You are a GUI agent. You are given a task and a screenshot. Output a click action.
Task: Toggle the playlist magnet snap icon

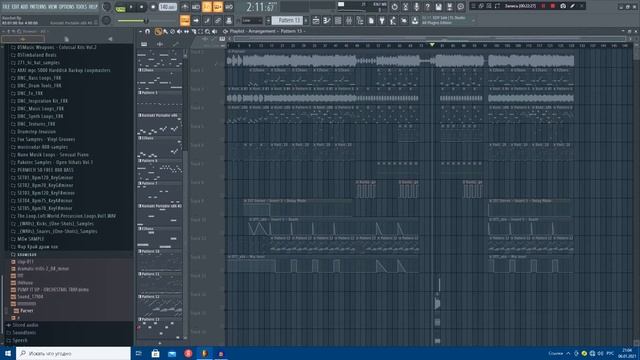(x=147, y=31)
